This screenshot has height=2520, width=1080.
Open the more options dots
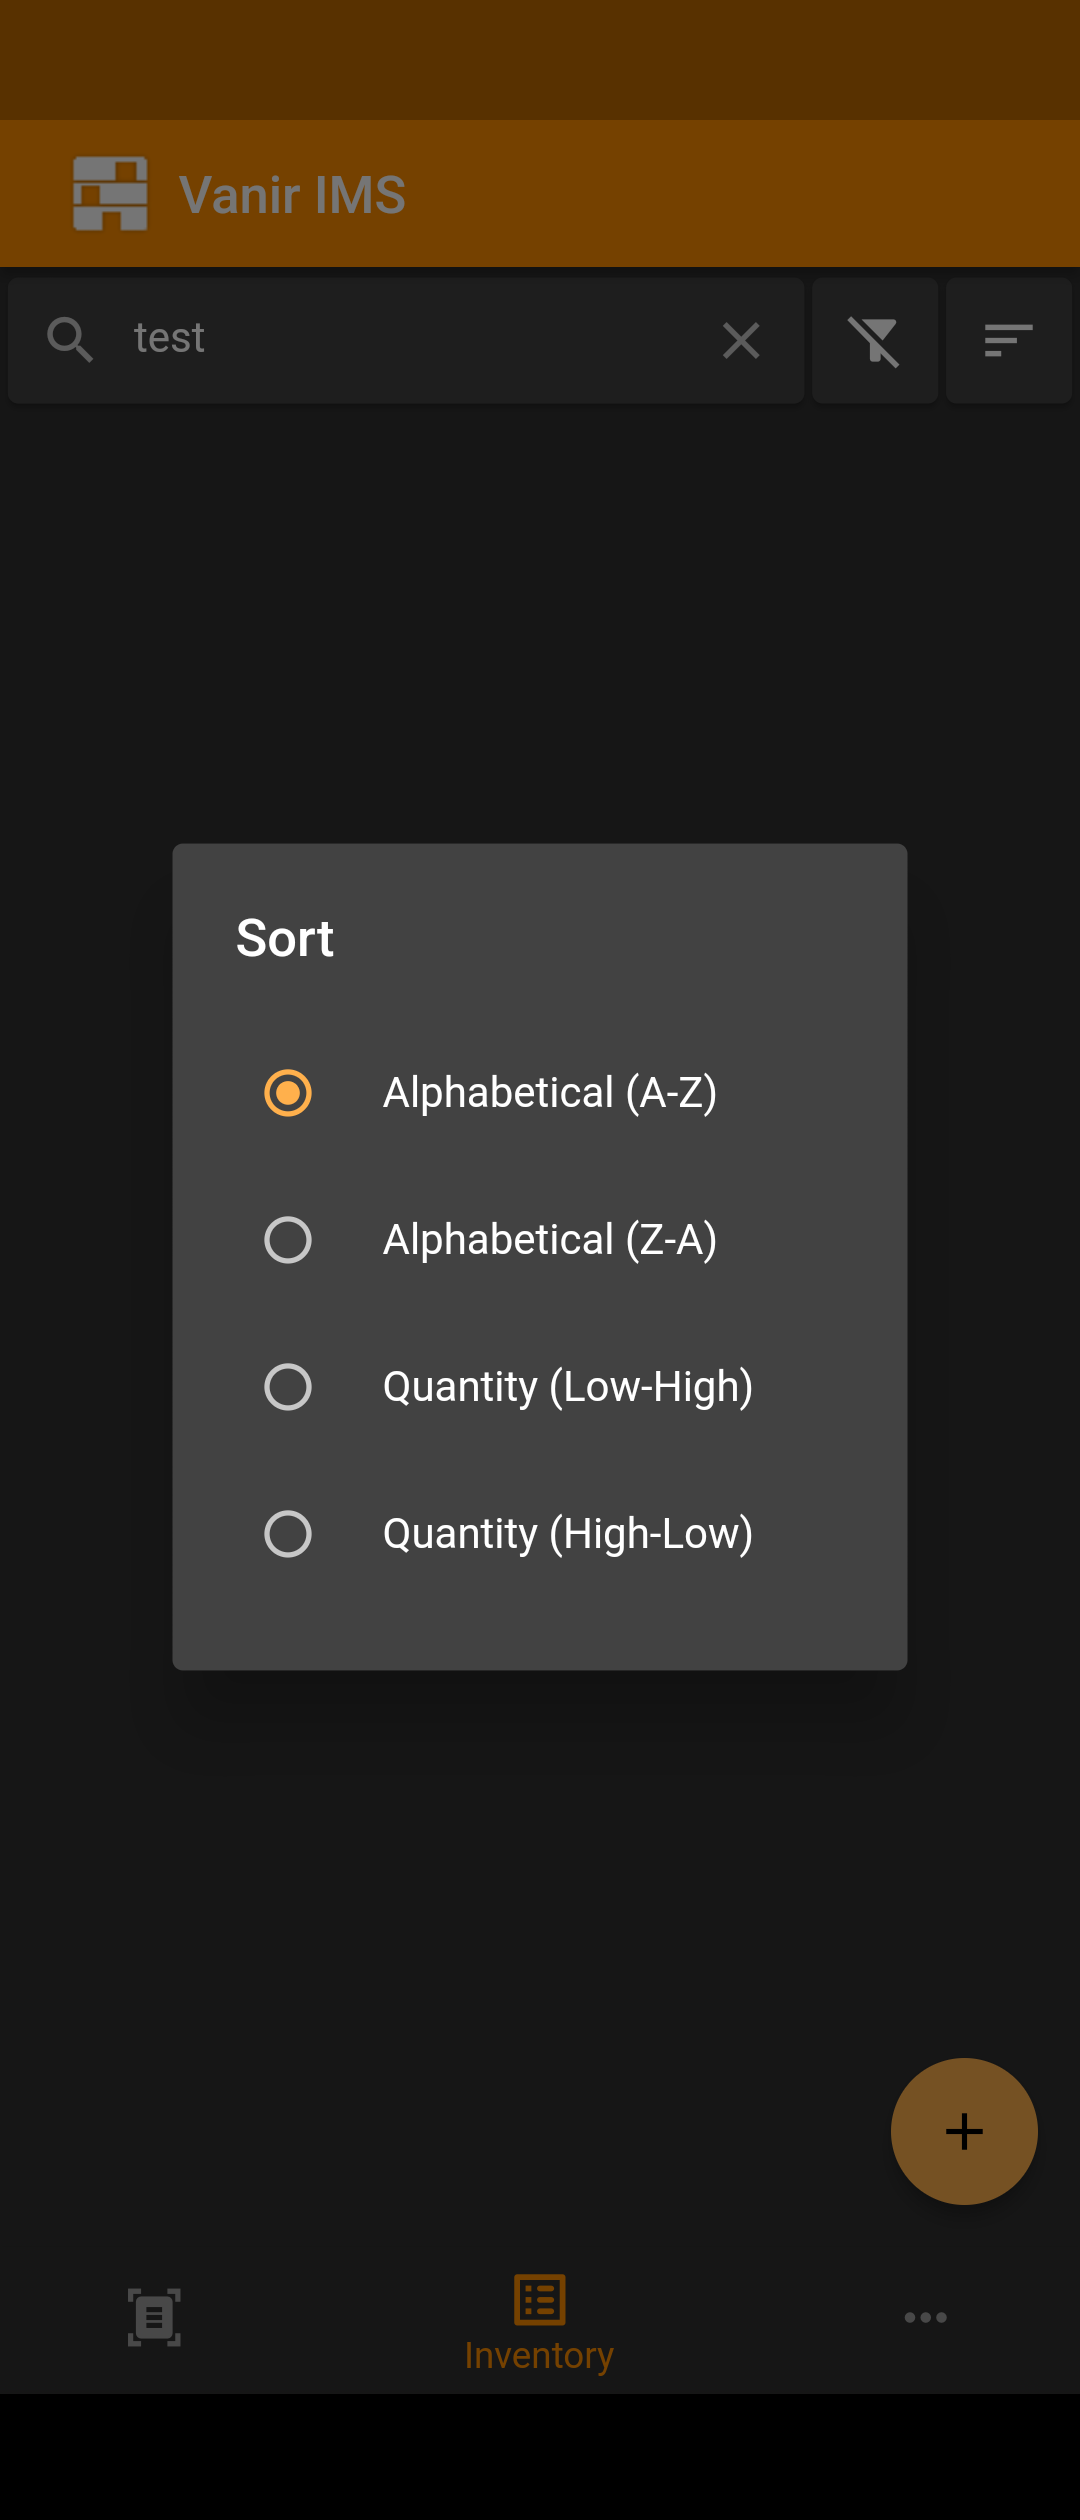[925, 2317]
